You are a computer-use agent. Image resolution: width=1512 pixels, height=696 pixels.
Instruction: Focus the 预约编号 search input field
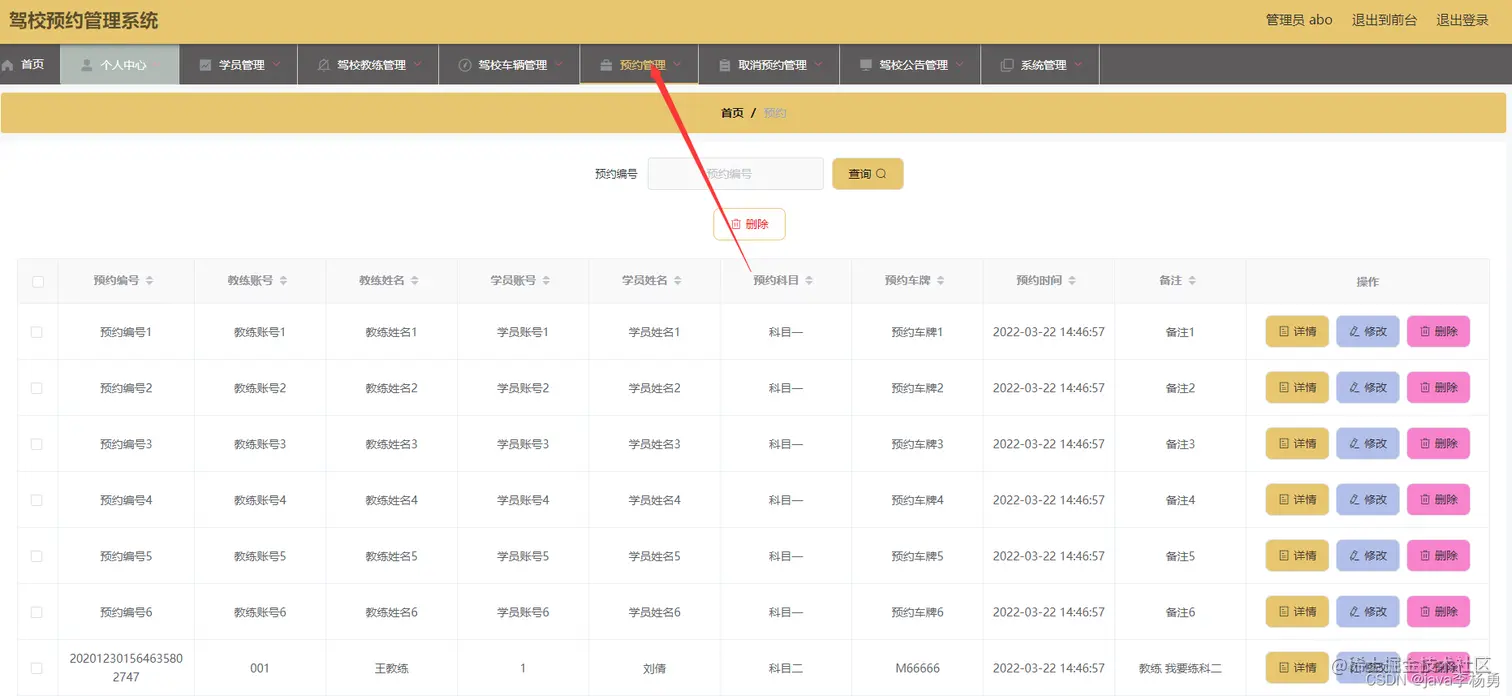click(735, 174)
